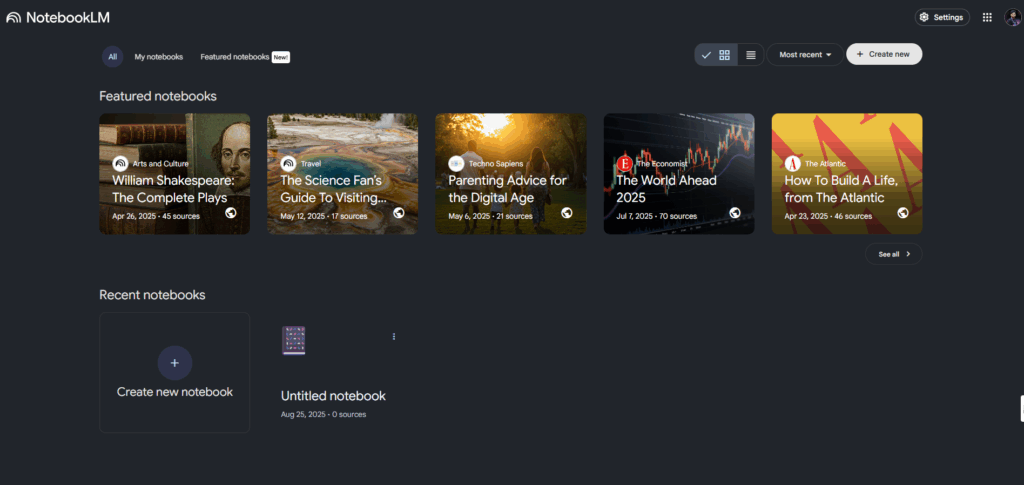Switch to My notebooks tab
Image resolution: width=1024 pixels, height=485 pixels.
pyautogui.click(x=159, y=57)
